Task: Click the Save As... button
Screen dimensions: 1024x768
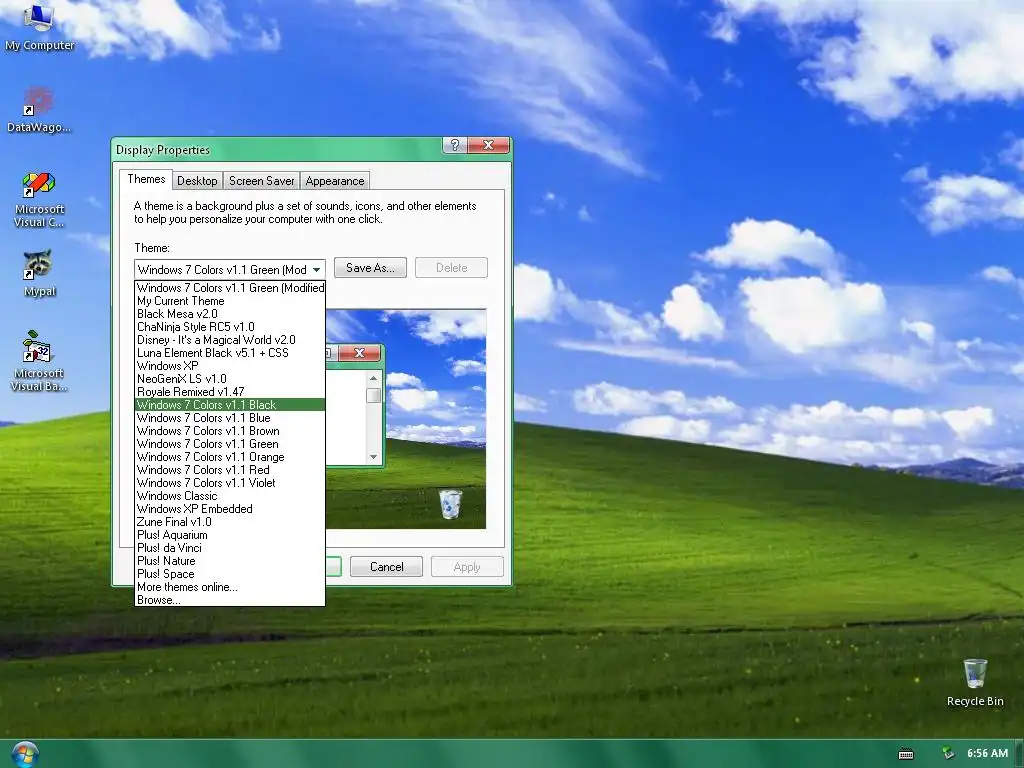Action: pos(370,268)
